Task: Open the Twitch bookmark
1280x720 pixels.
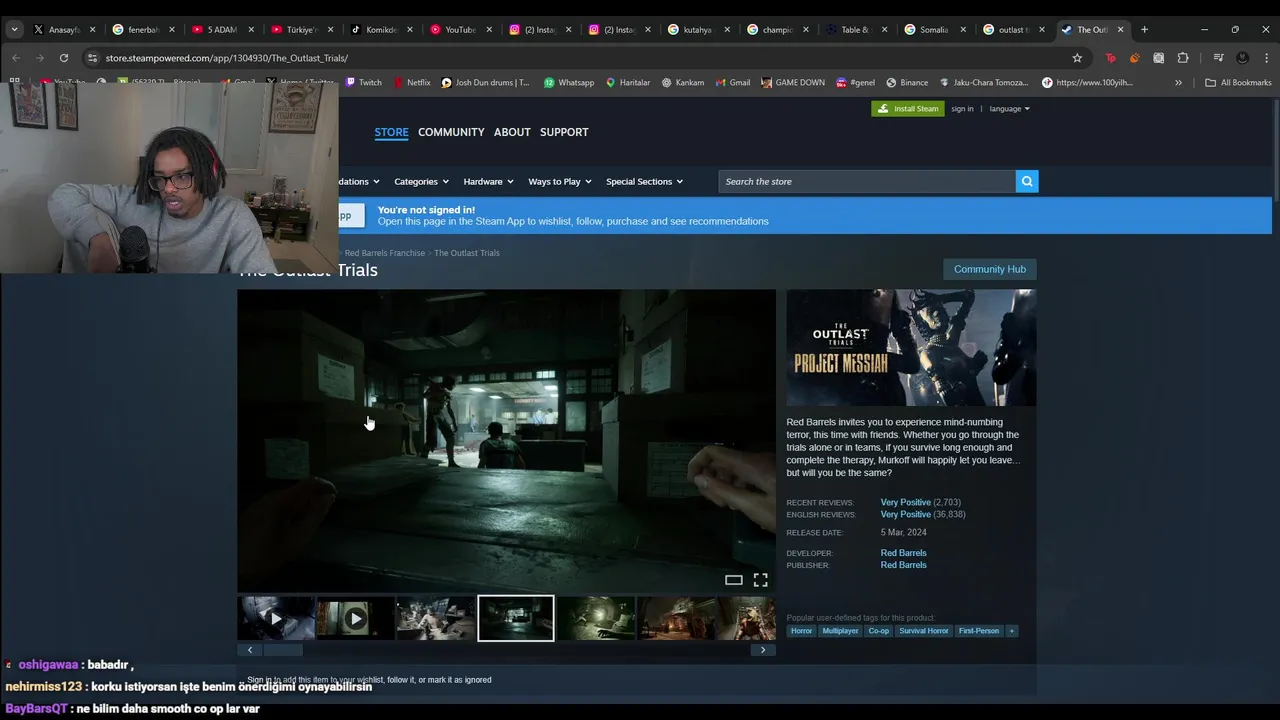Action: [362, 83]
